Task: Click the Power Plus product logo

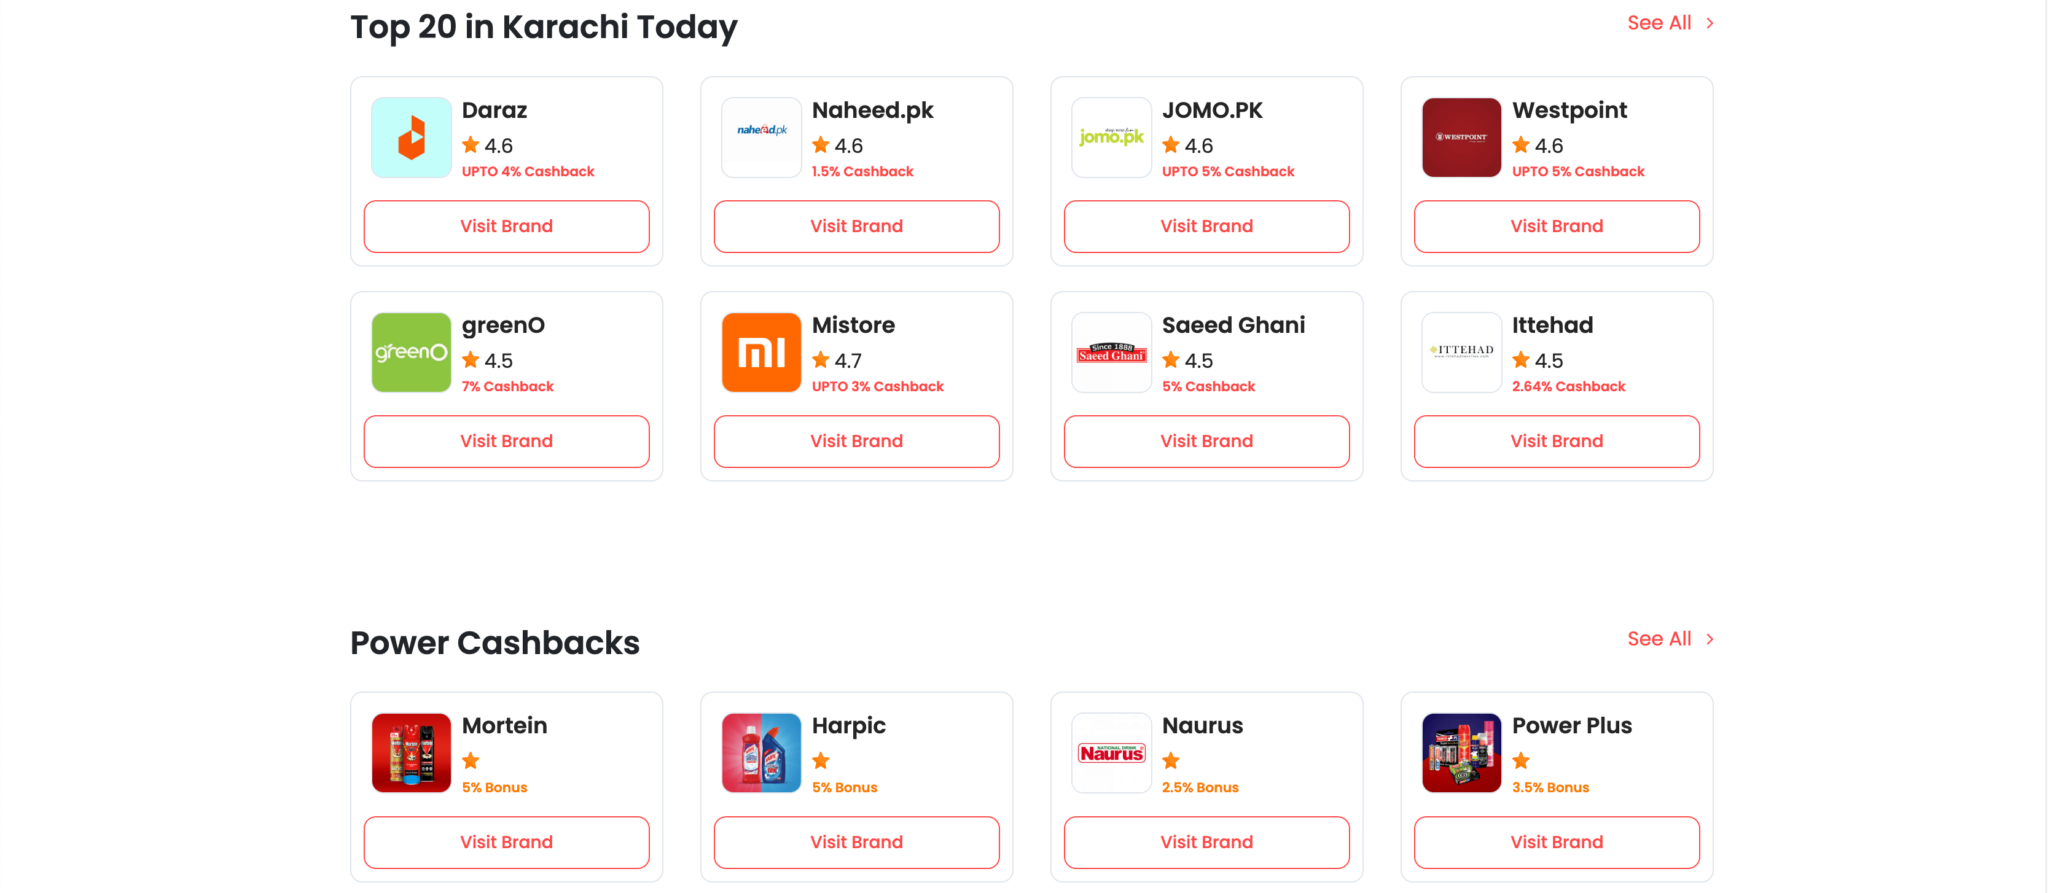Action: pyautogui.click(x=1461, y=753)
